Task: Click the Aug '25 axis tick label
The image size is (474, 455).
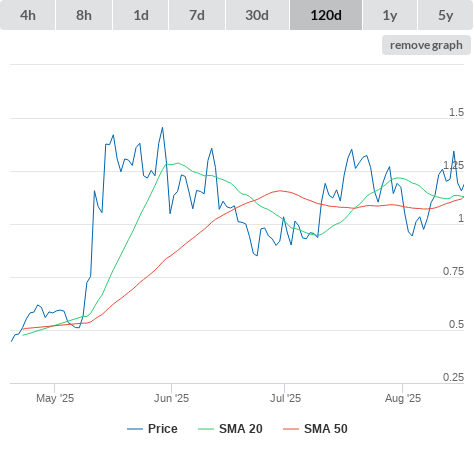Action: (403, 398)
